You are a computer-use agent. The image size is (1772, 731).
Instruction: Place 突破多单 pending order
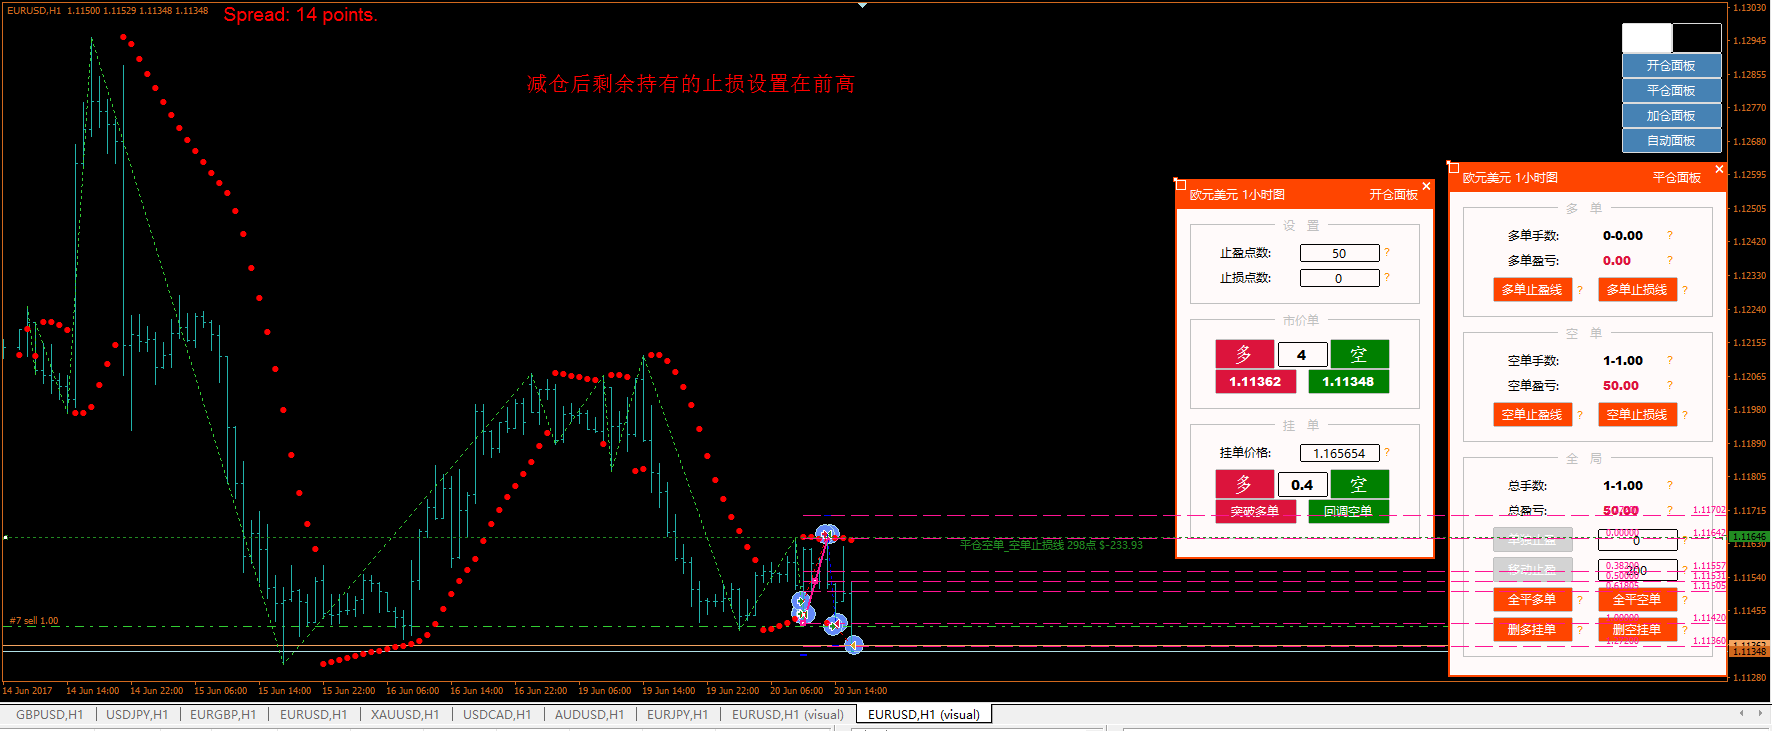tap(1255, 511)
